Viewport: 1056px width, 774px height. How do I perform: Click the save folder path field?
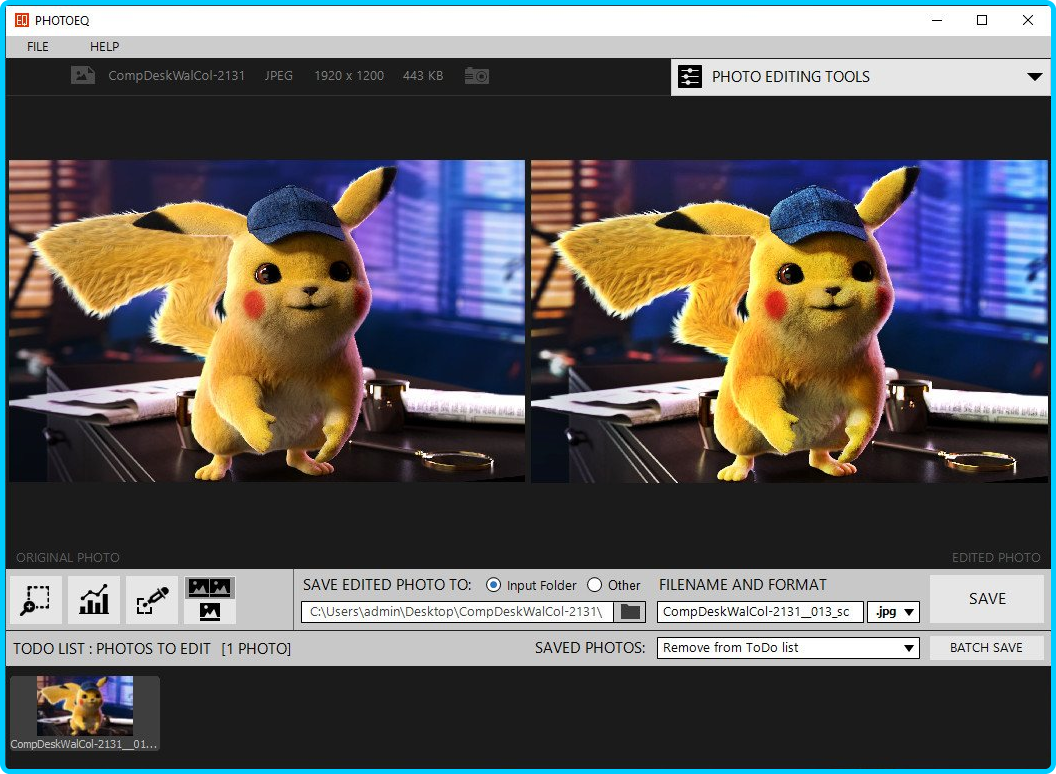coord(457,612)
